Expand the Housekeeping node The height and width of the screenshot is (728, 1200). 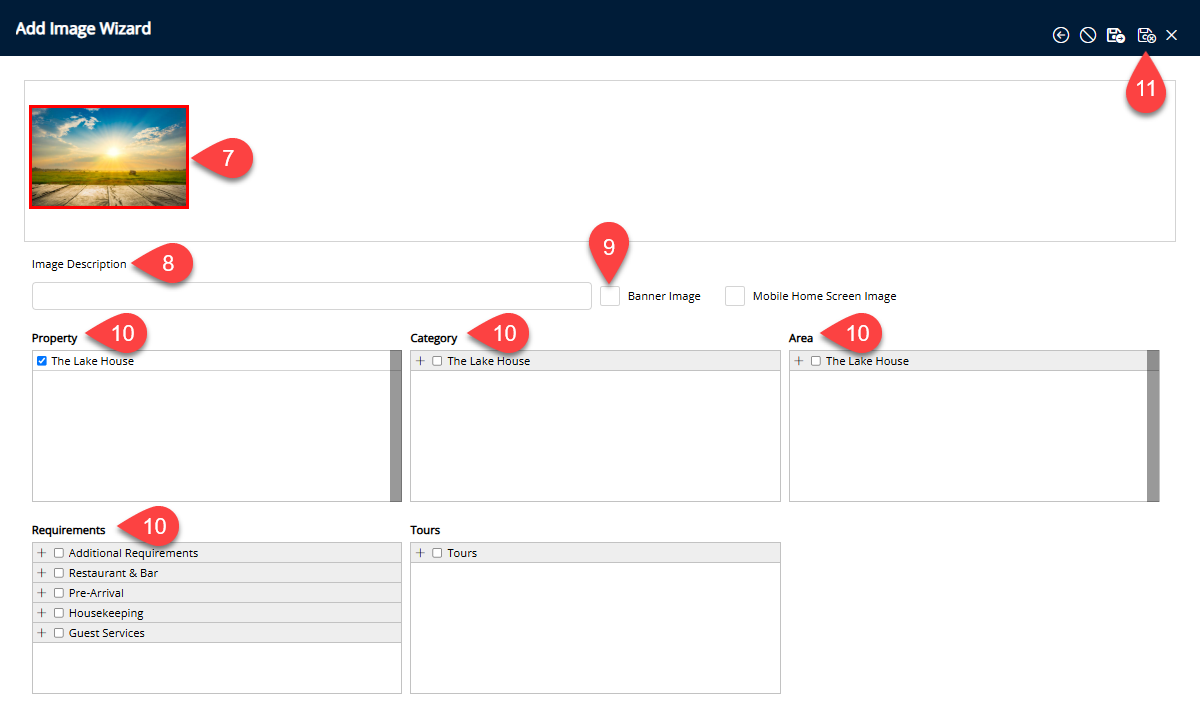point(42,613)
